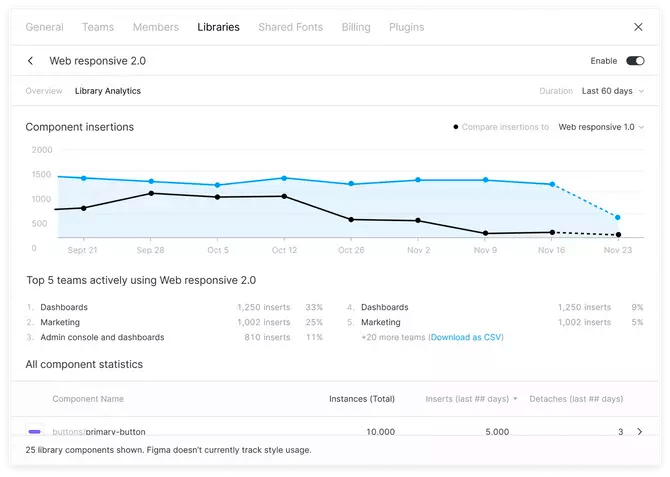Sort by Component Name column header
This screenshot has width=670, height=477.
(88, 399)
